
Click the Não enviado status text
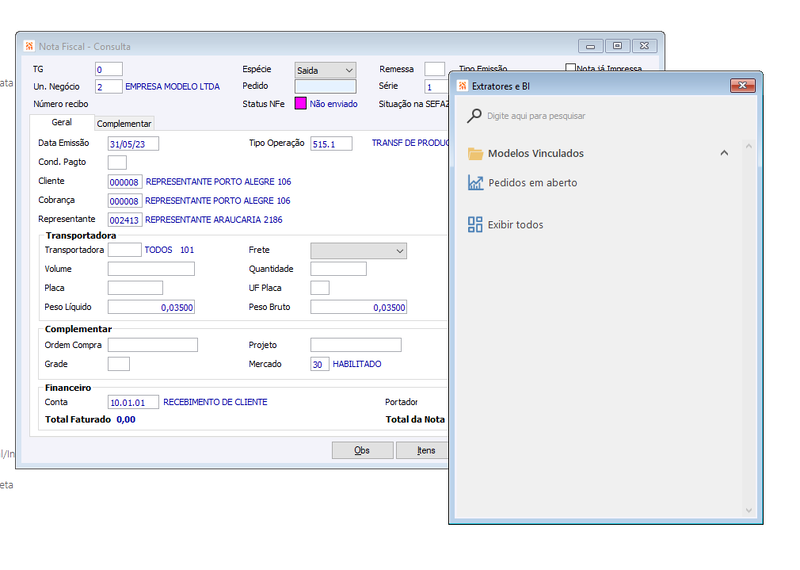click(334, 104)
